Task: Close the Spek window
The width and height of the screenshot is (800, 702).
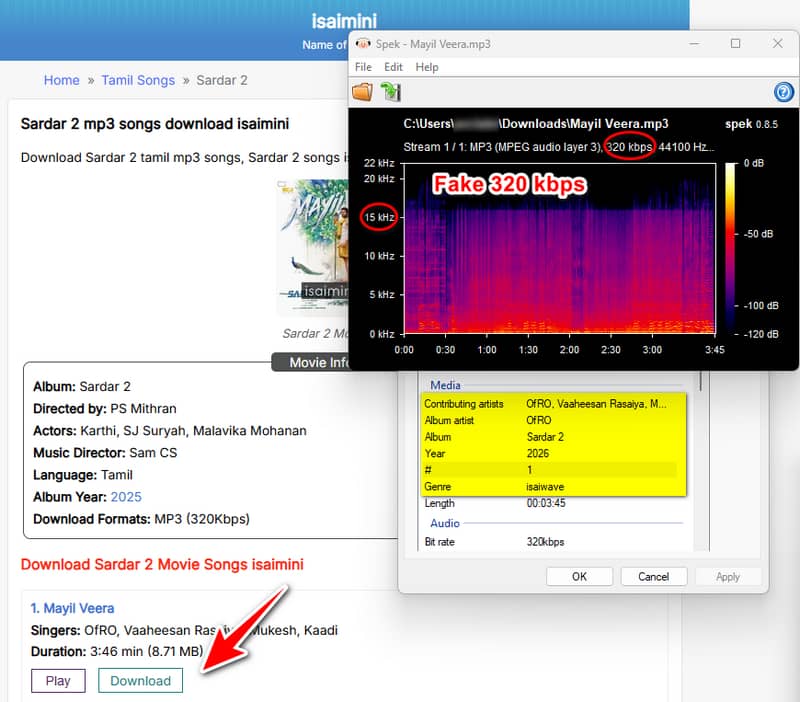Action: [x=777, y=44]
